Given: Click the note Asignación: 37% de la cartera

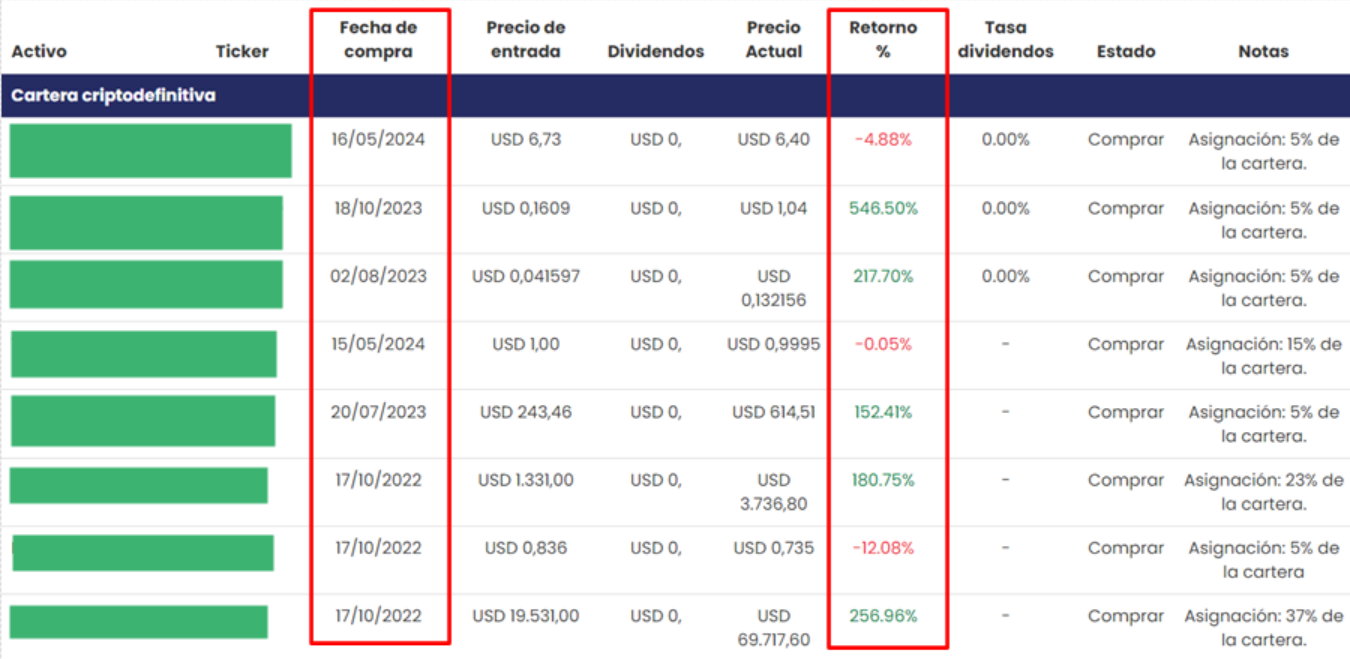Looking at the screenshot, I should point(1264,628).
